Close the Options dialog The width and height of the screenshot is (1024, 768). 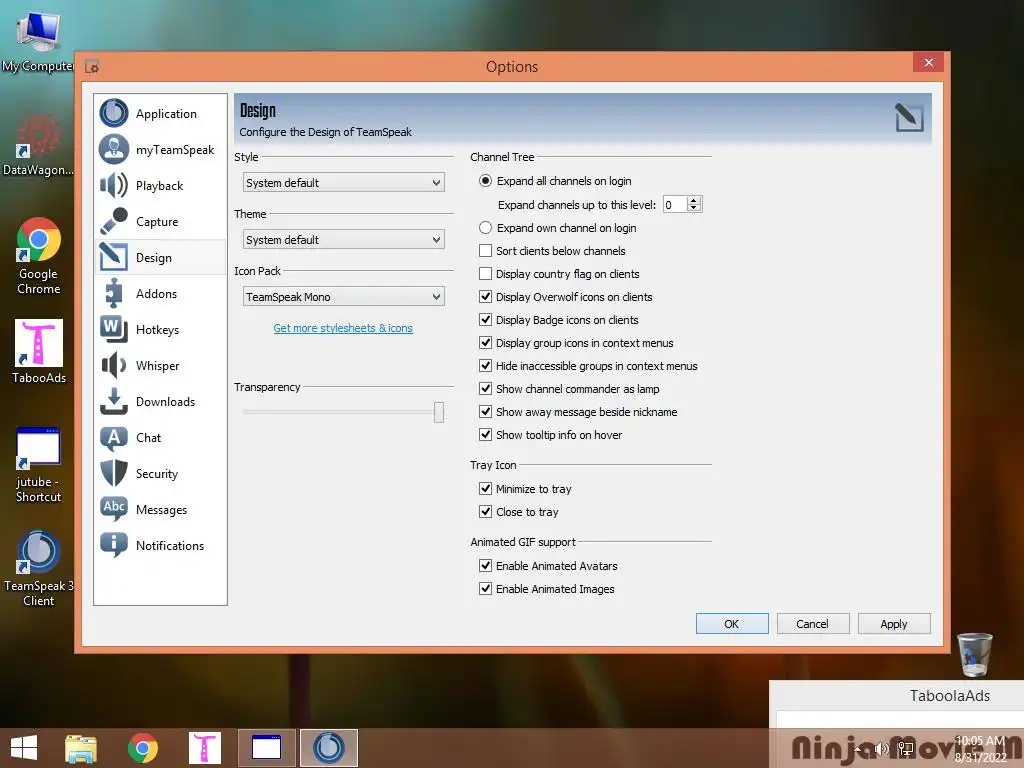(929, 63)
